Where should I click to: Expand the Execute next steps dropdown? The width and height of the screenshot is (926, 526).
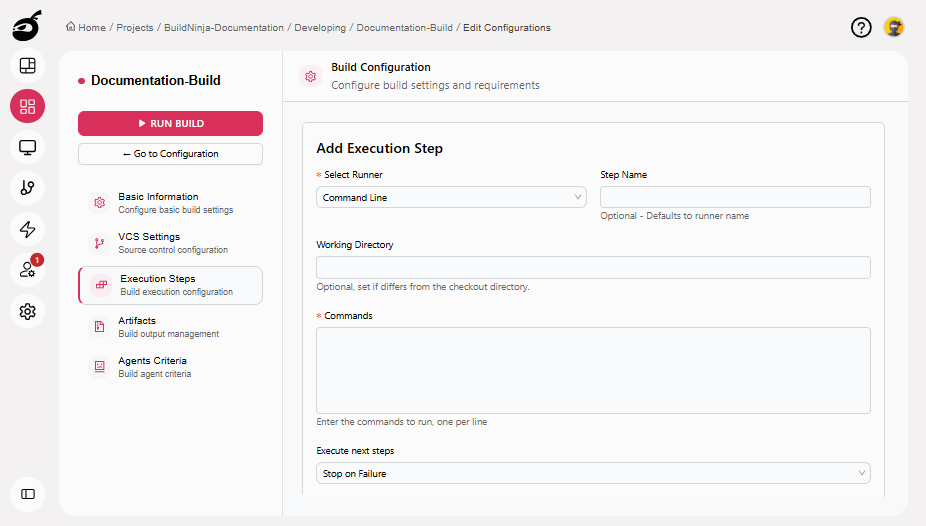(593, 473)
